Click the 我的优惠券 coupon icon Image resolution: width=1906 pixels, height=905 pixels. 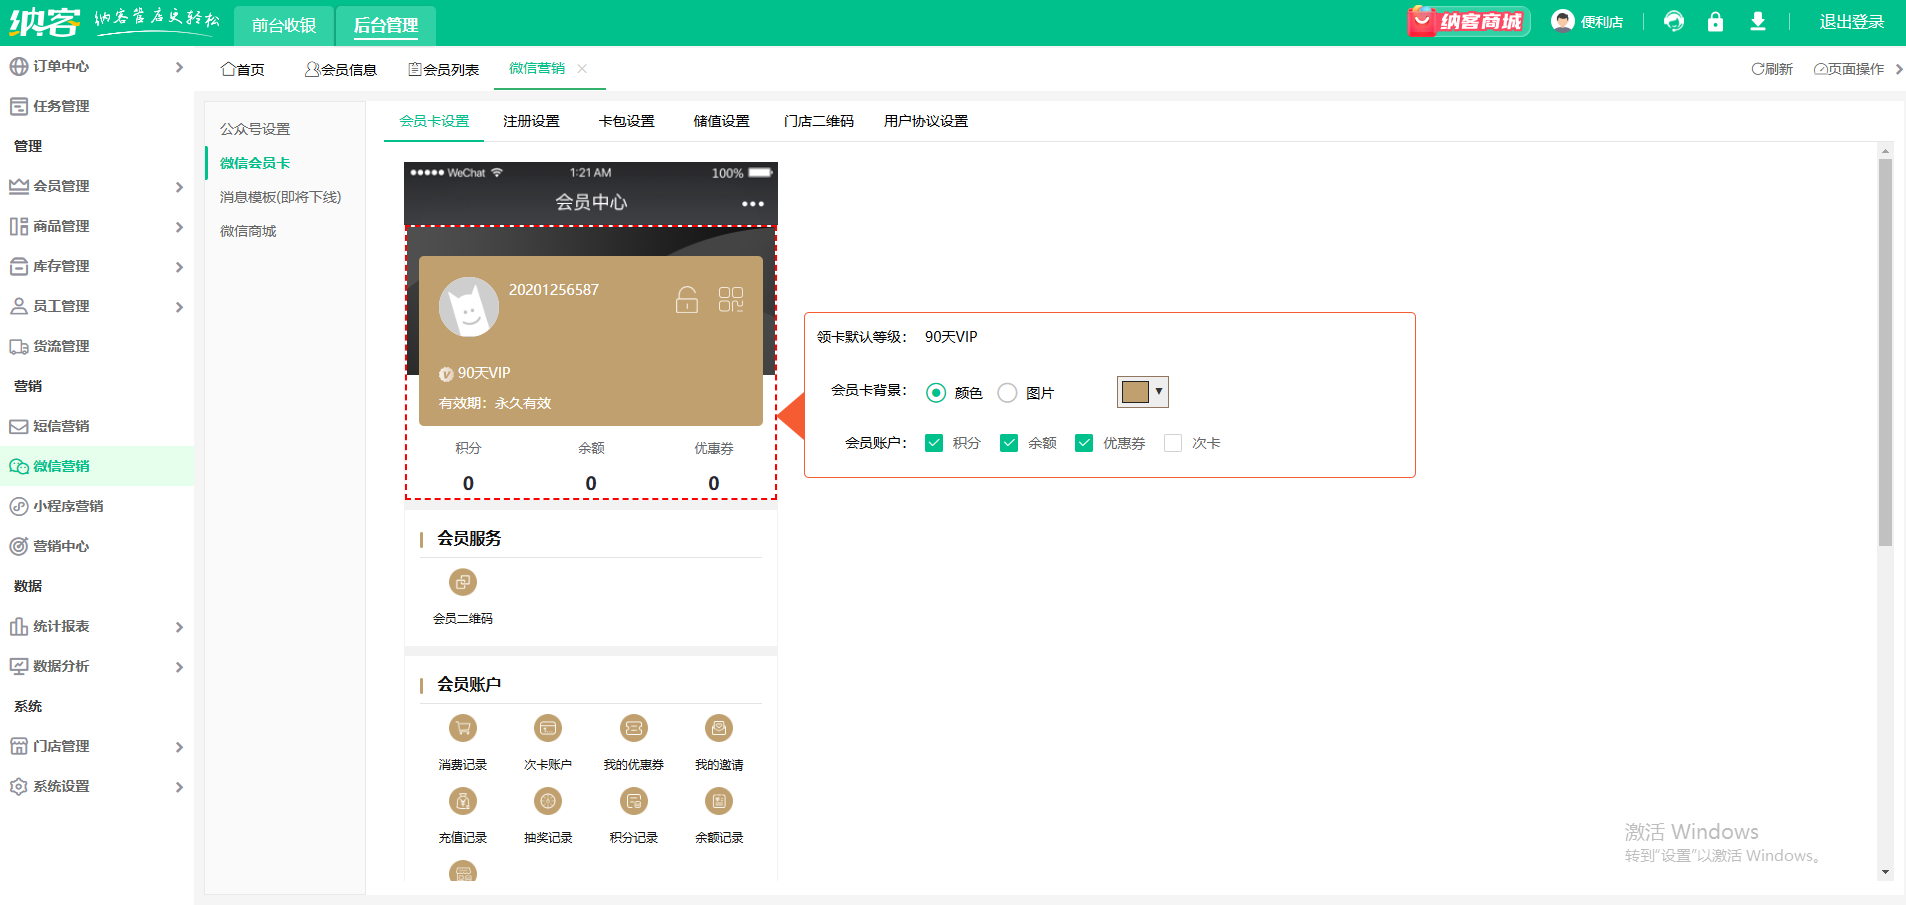634,729
